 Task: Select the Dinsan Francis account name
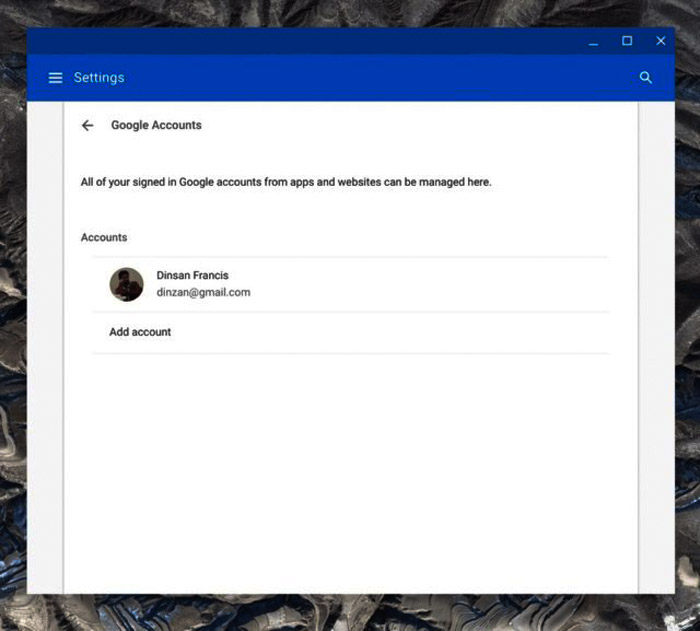tap(192, 275)
